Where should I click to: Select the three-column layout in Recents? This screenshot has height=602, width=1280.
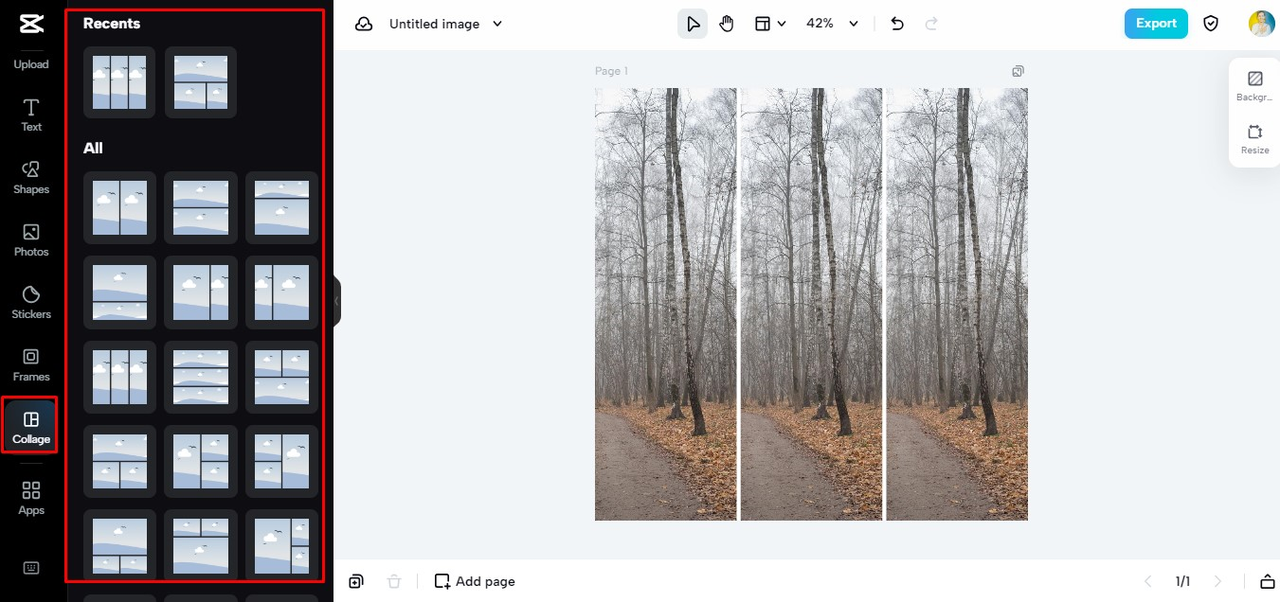[x=120, y=82]
